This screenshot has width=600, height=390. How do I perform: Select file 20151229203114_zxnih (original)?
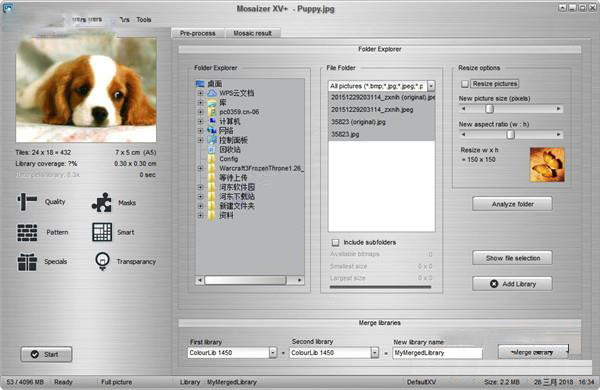click(x=382, y=98)
